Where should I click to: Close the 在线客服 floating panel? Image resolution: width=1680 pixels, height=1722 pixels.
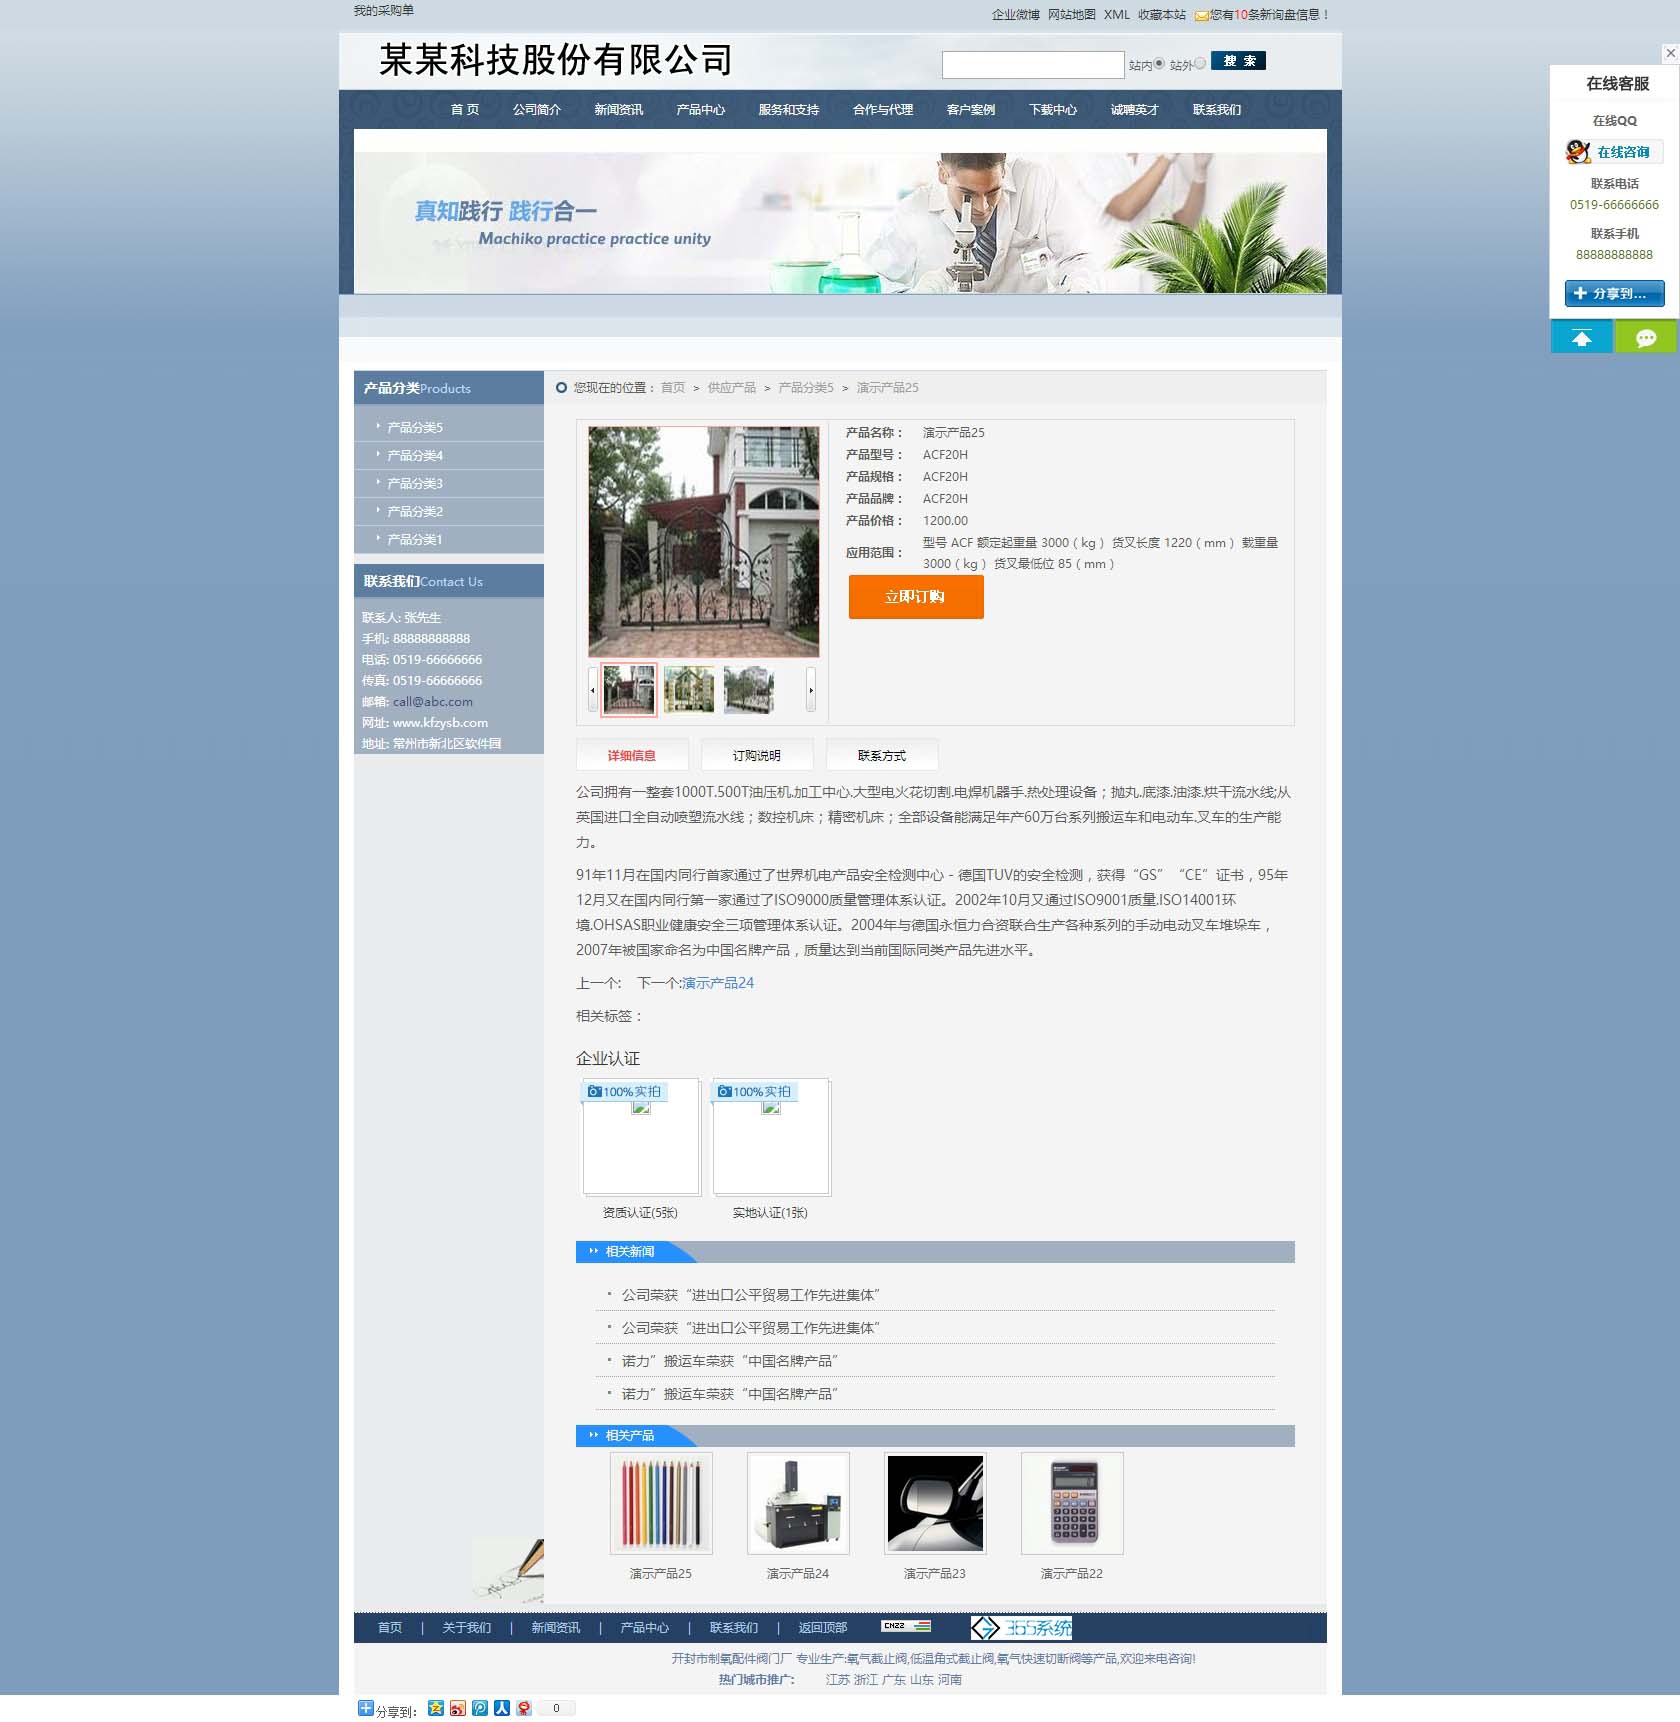point(1670,53)
